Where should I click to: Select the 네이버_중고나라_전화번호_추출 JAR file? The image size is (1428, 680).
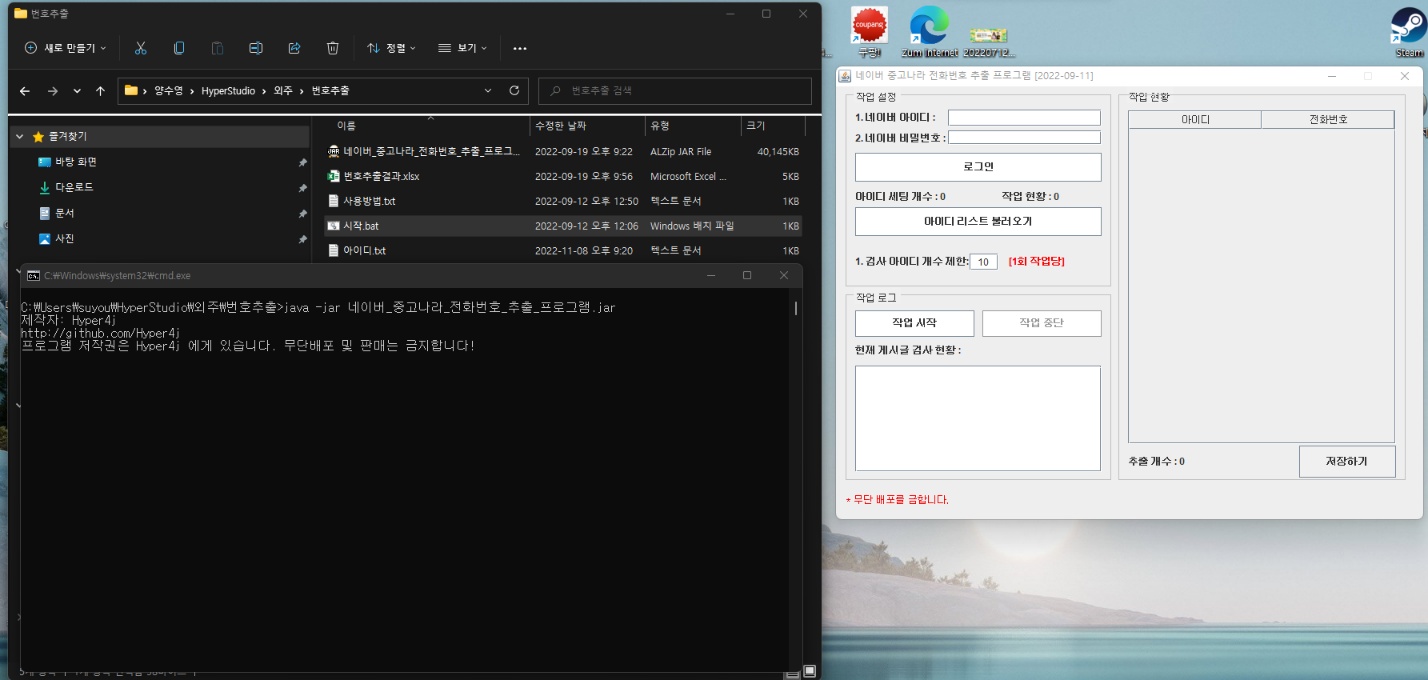click(x=564, y=152)
